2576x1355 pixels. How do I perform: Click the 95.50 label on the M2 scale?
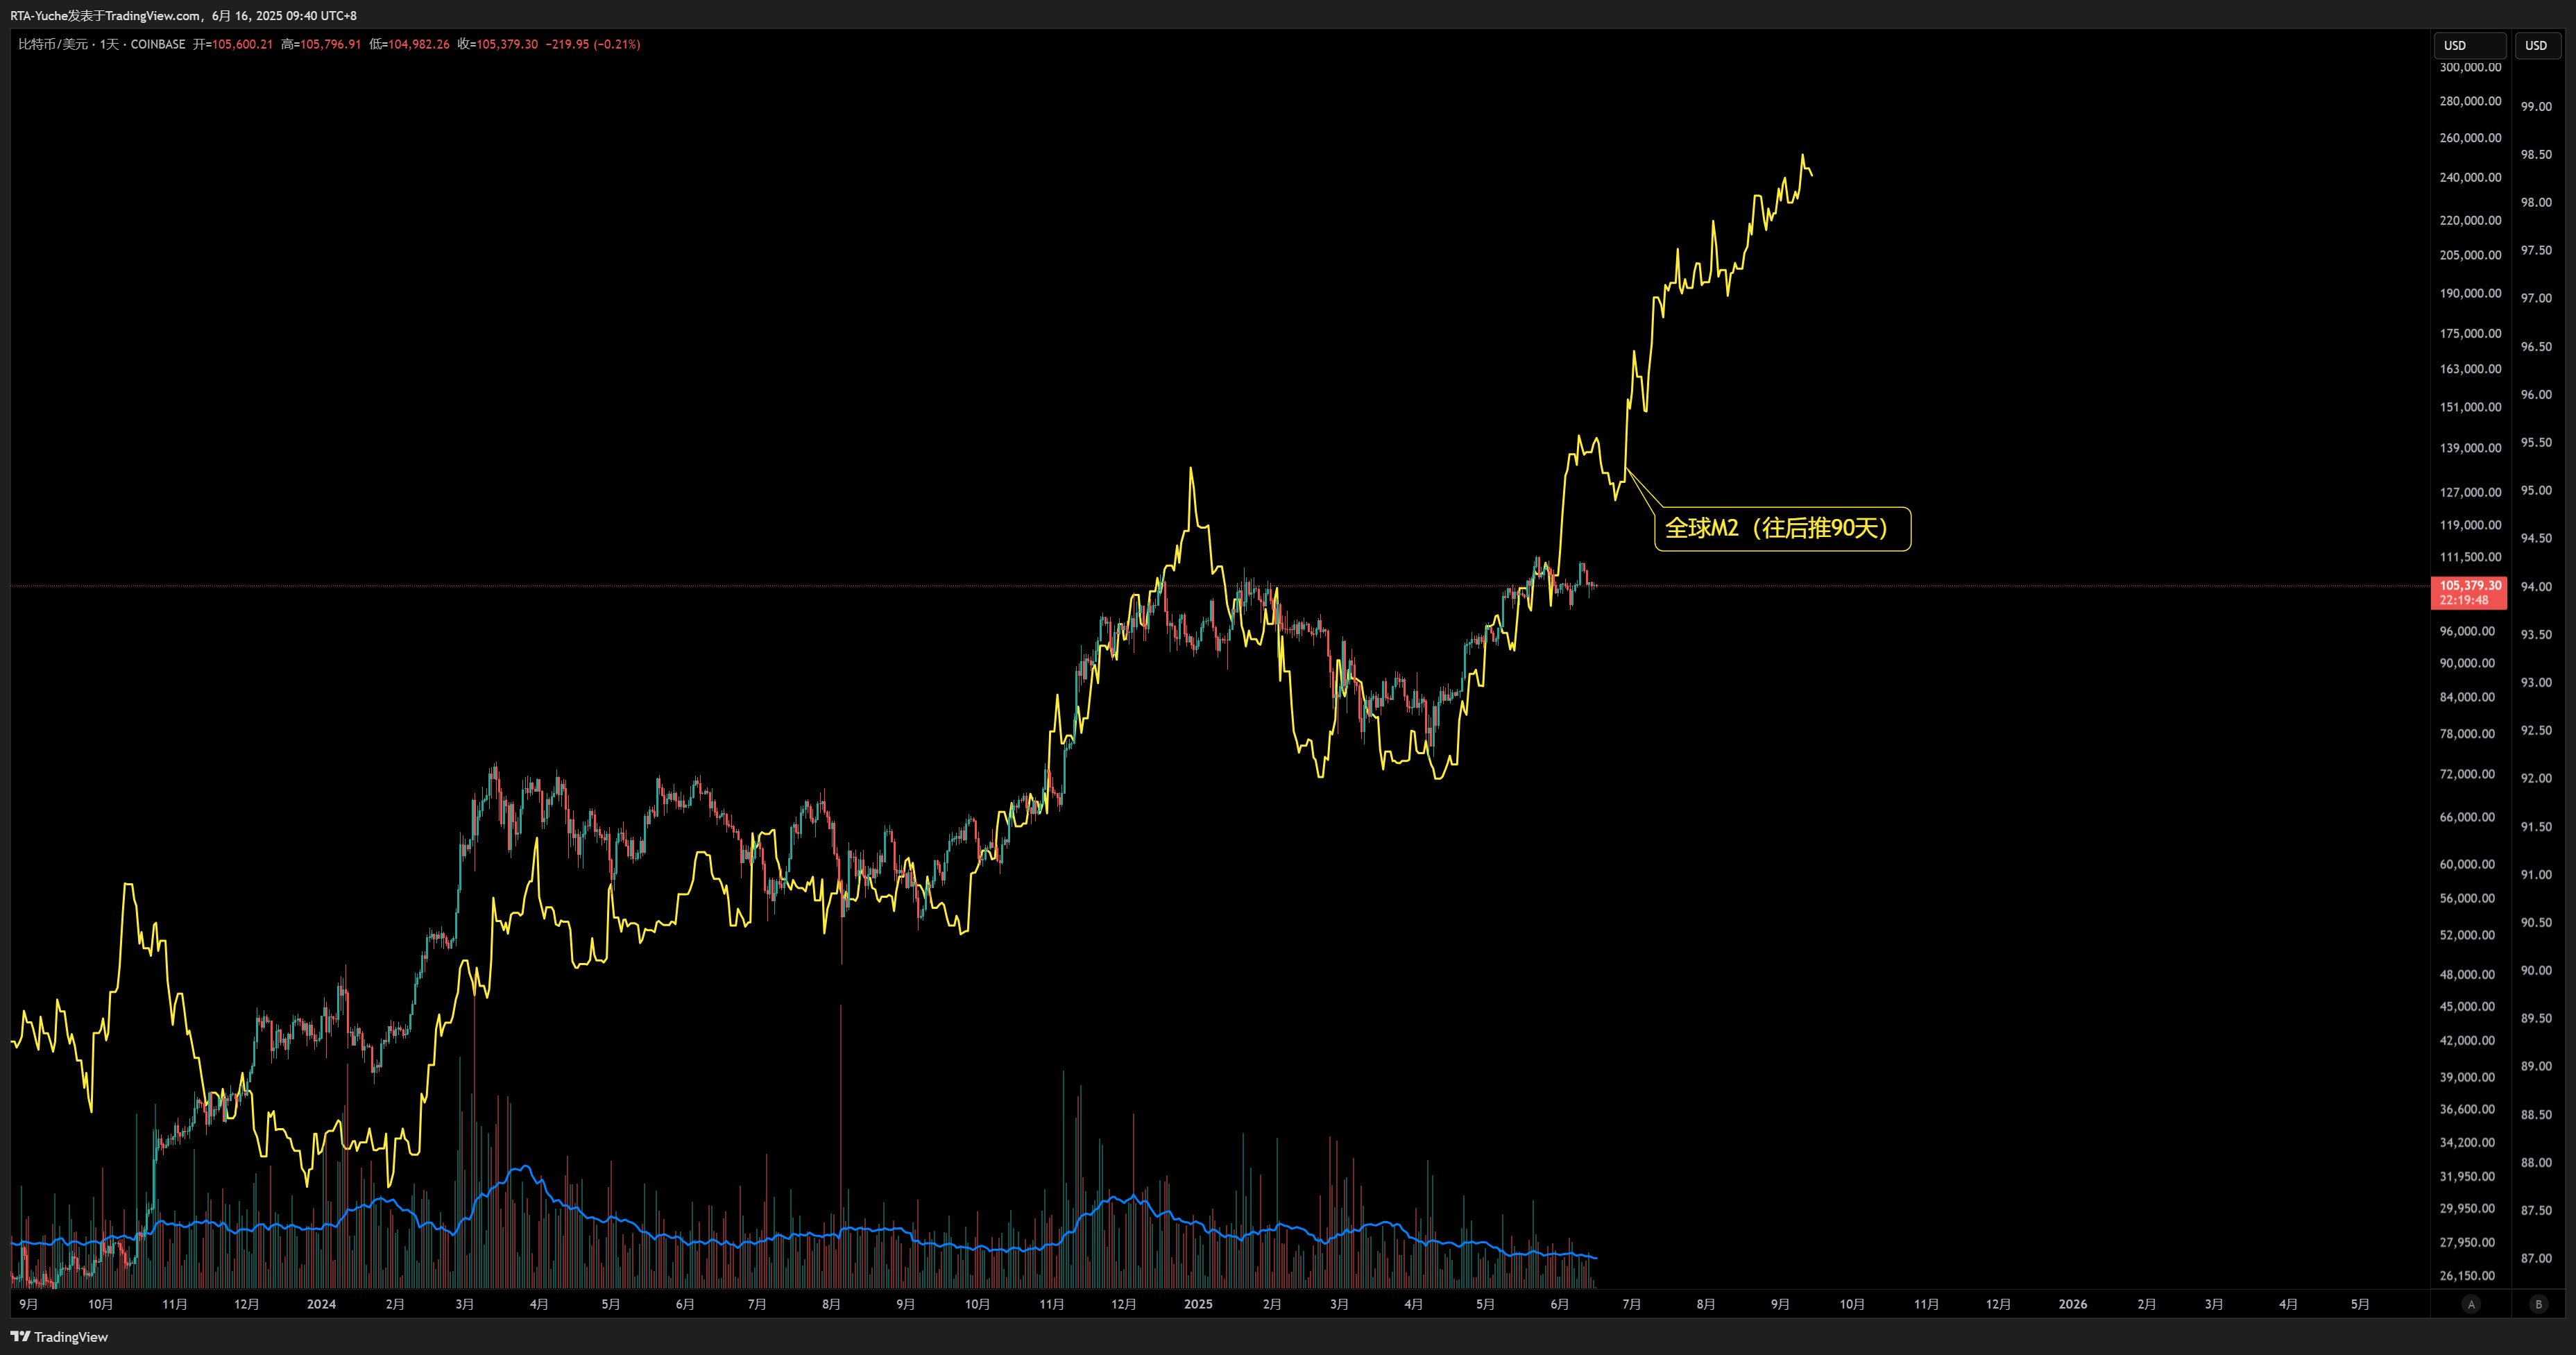point(2536,442)
